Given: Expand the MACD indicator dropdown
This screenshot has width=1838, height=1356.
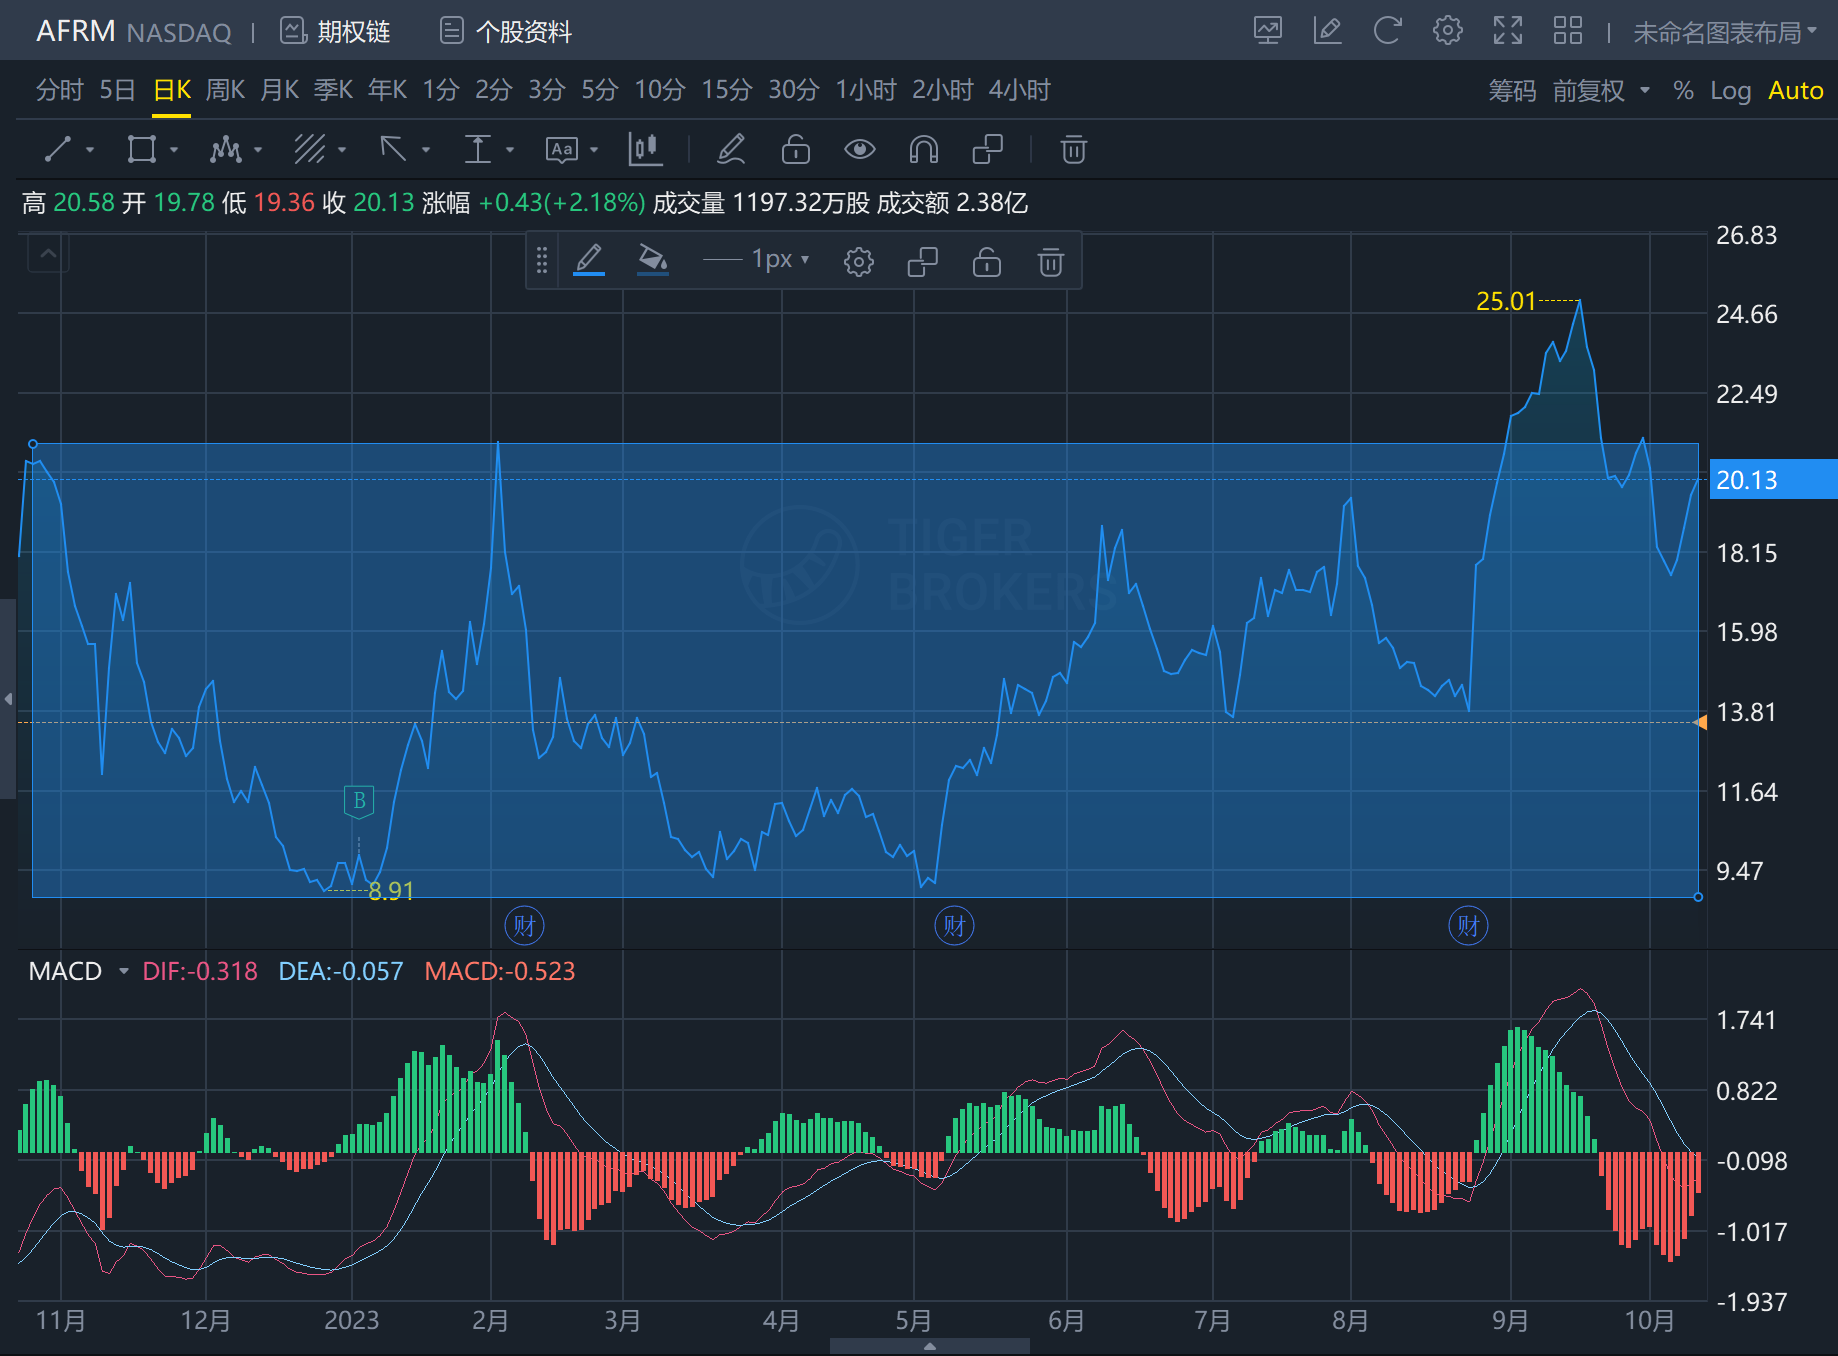Looking at the screenshot, I should [x=124, y=971].
